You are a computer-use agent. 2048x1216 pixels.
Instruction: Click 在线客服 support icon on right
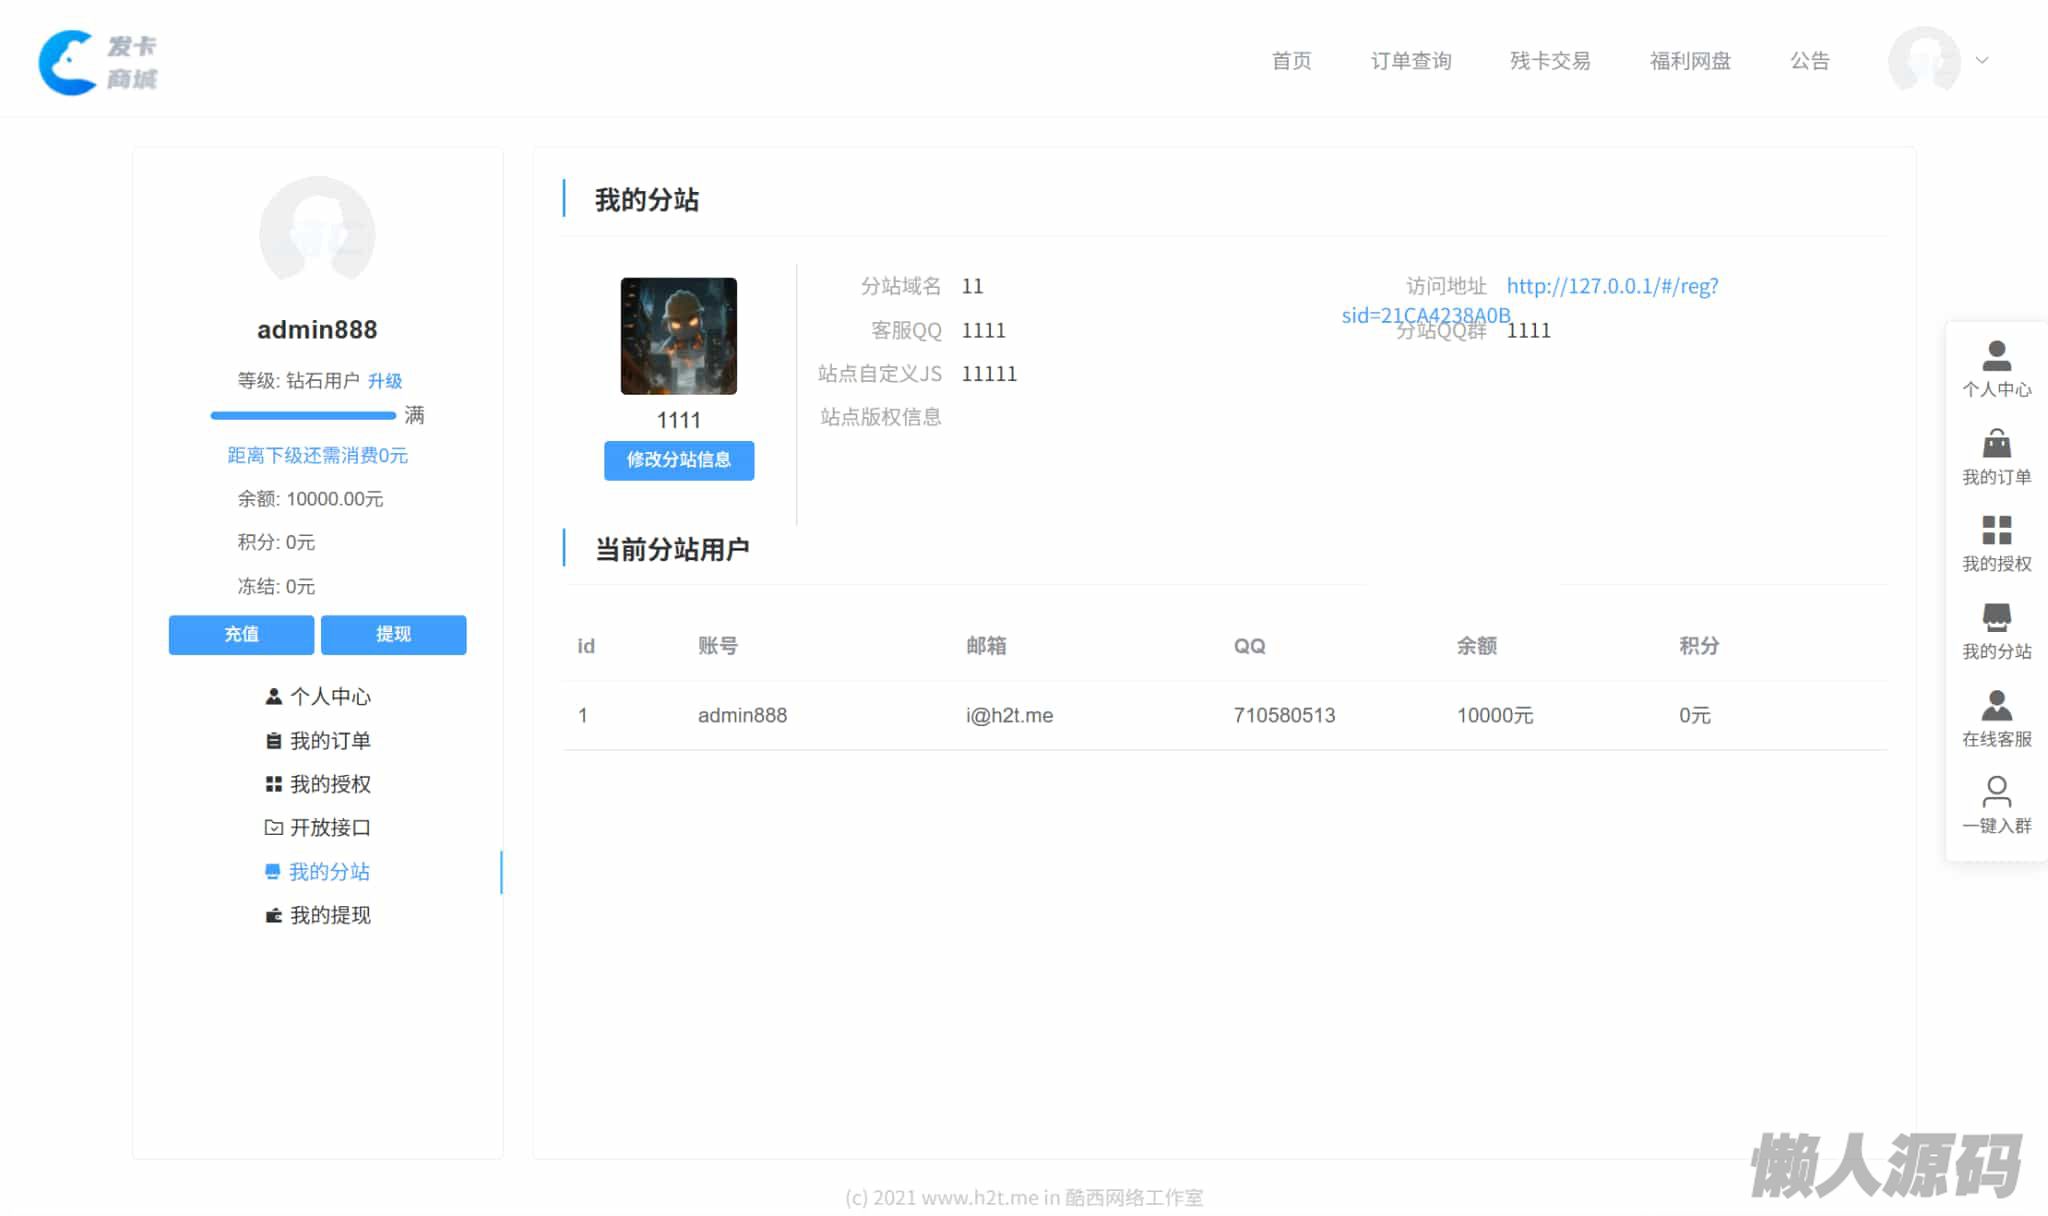tap(1996, 706)
